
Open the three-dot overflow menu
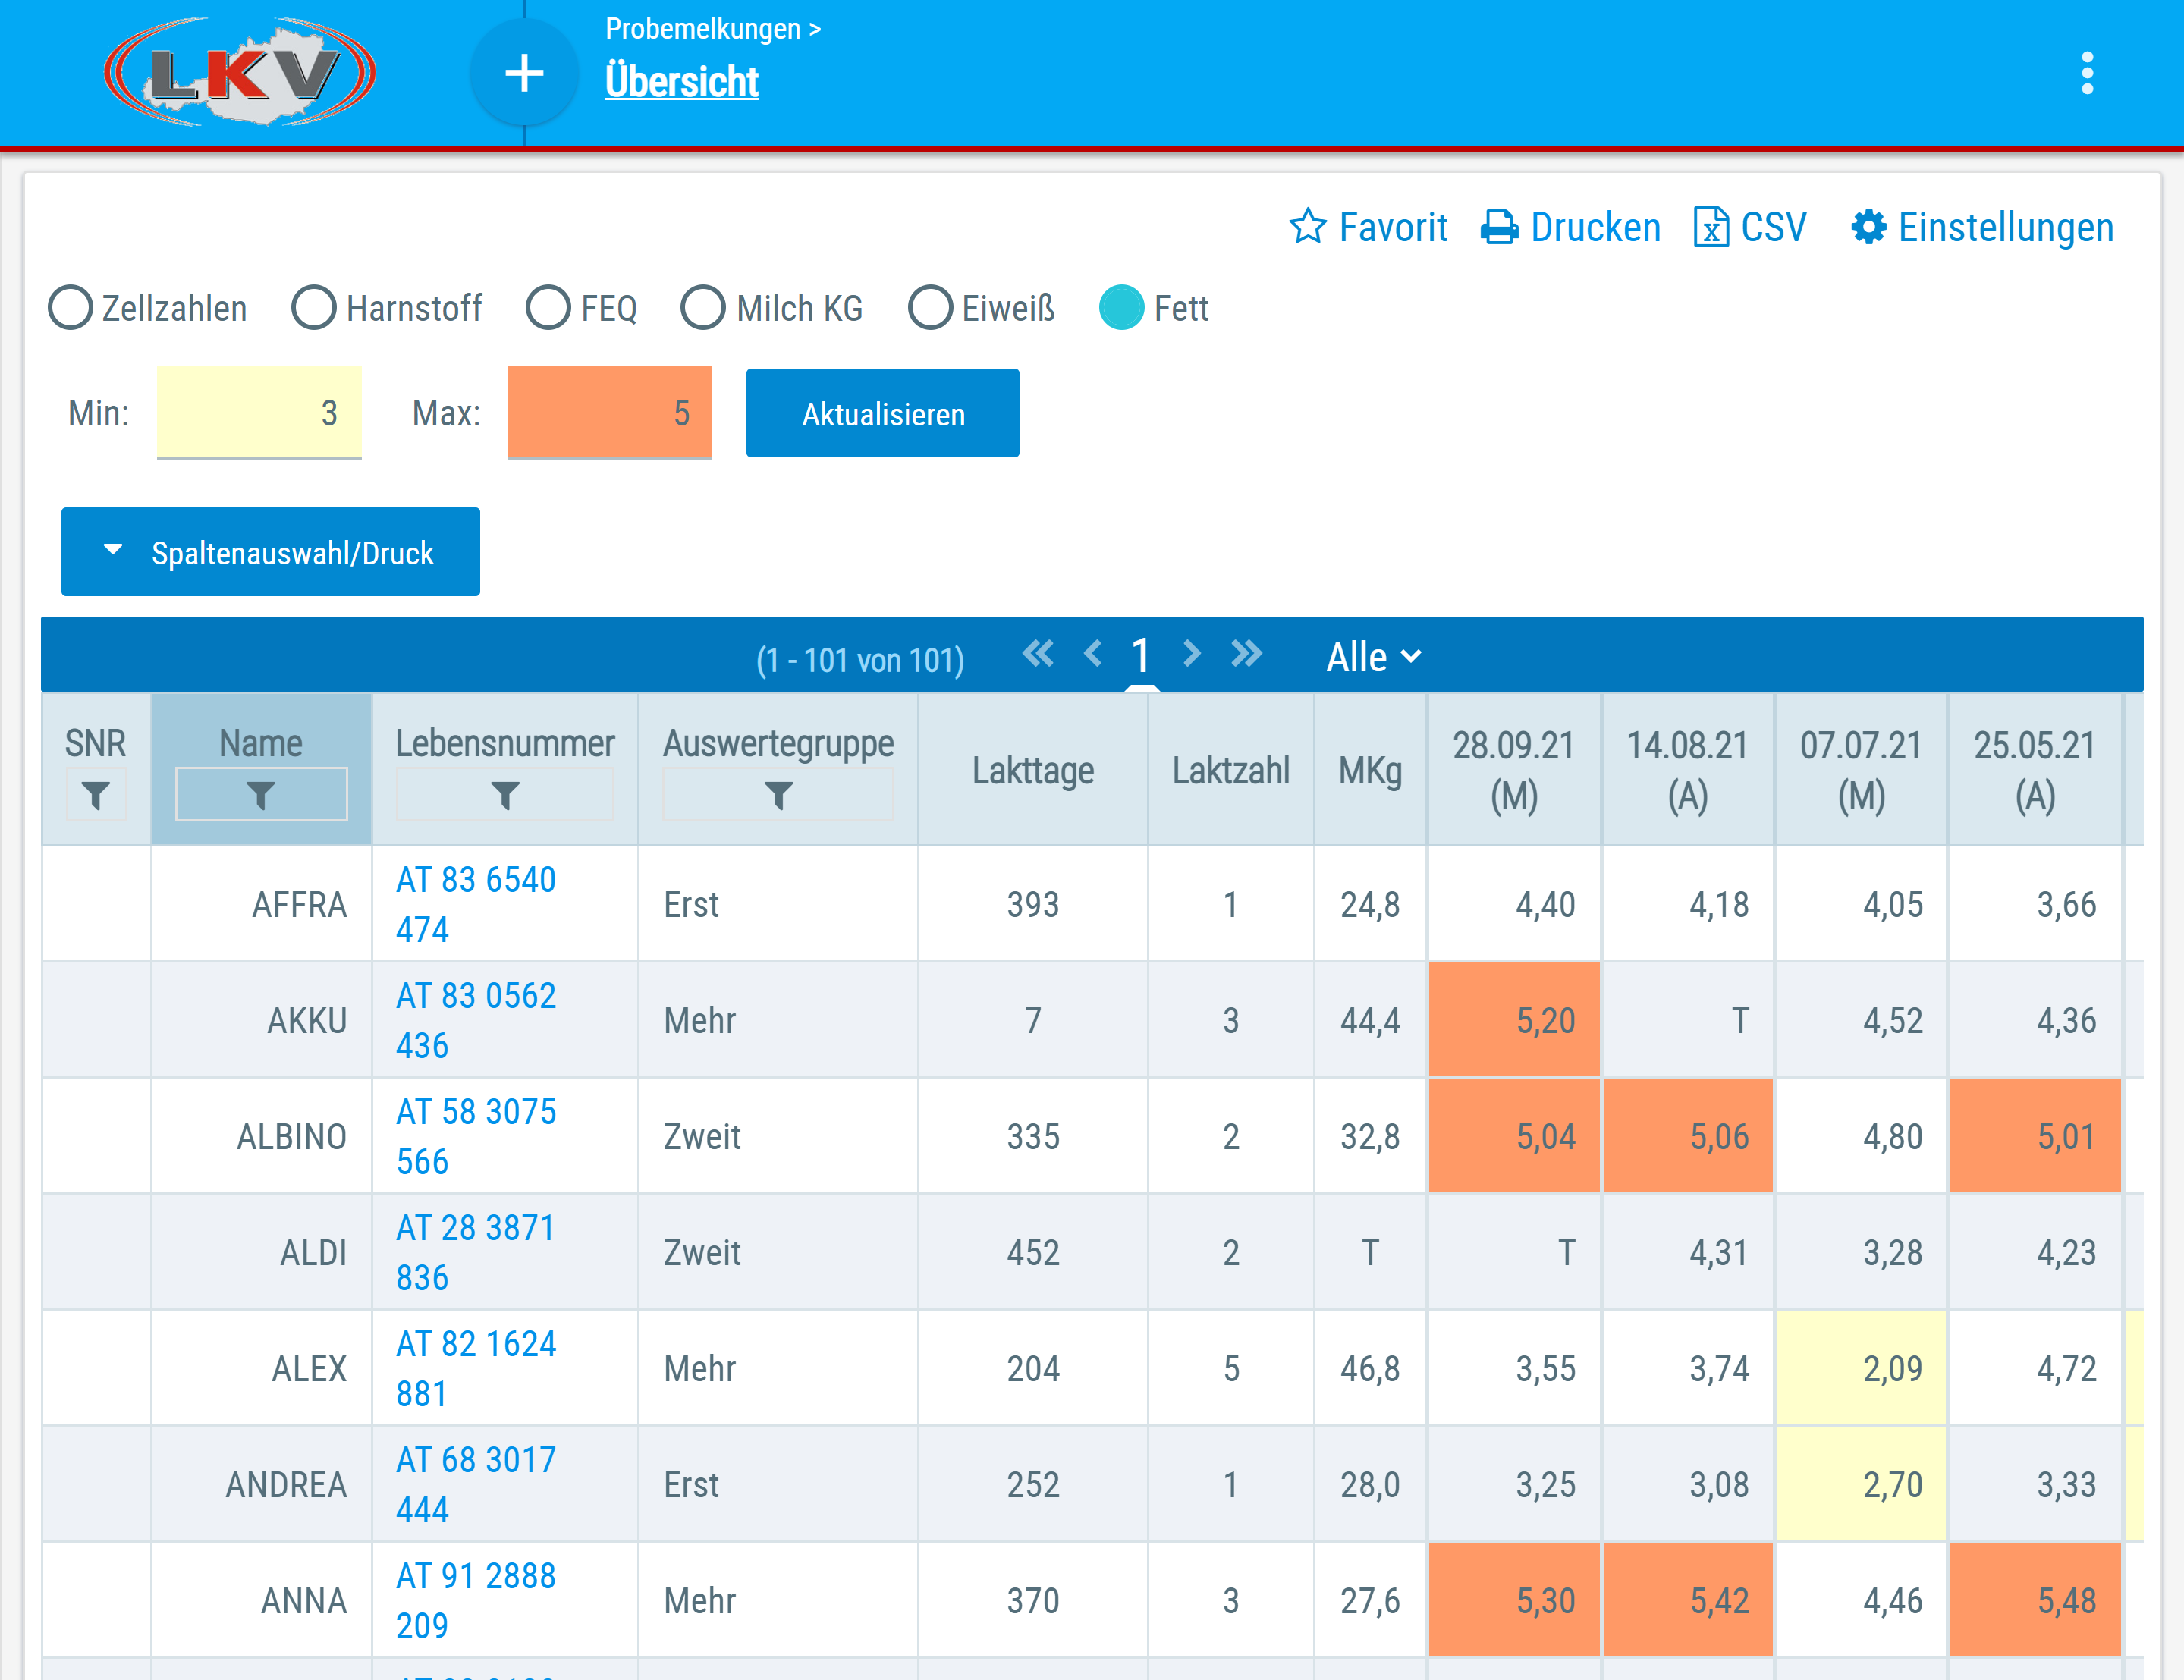click(2086, 73)
